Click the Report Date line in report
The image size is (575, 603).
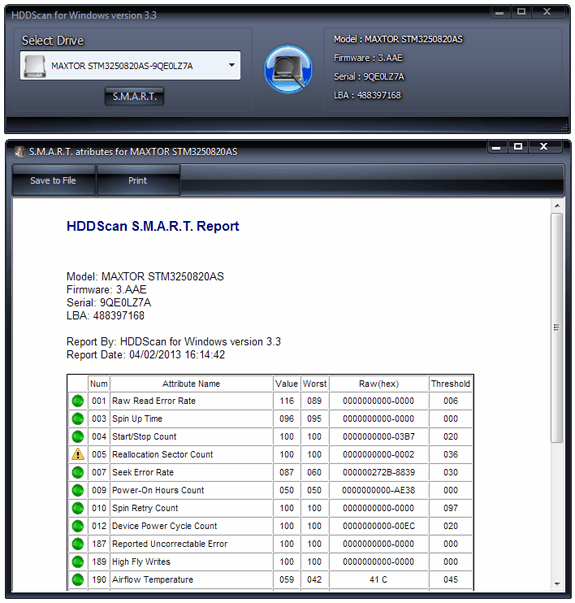[x=145, y=355]
